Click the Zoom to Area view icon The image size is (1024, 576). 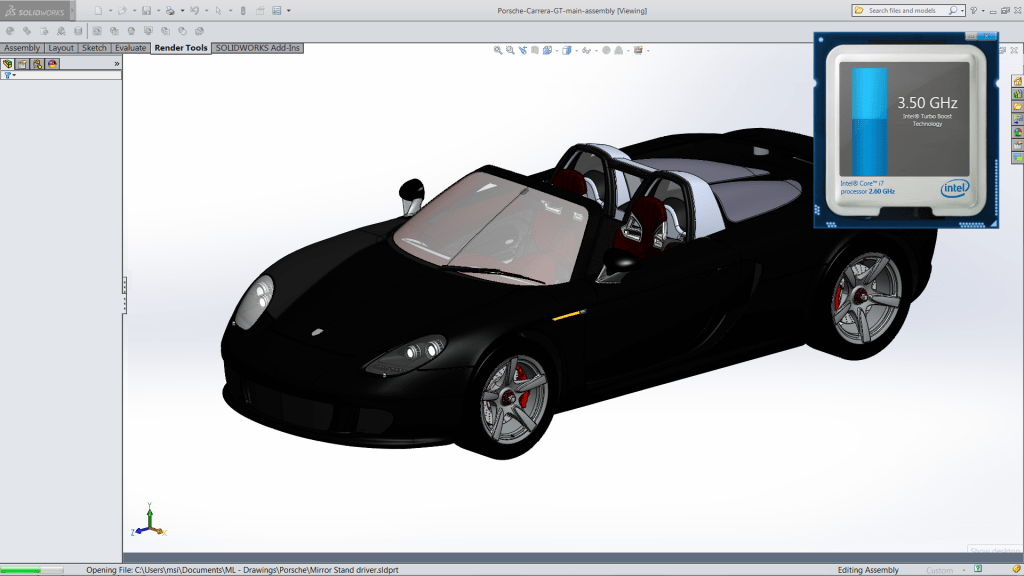(x=510, y=50)
